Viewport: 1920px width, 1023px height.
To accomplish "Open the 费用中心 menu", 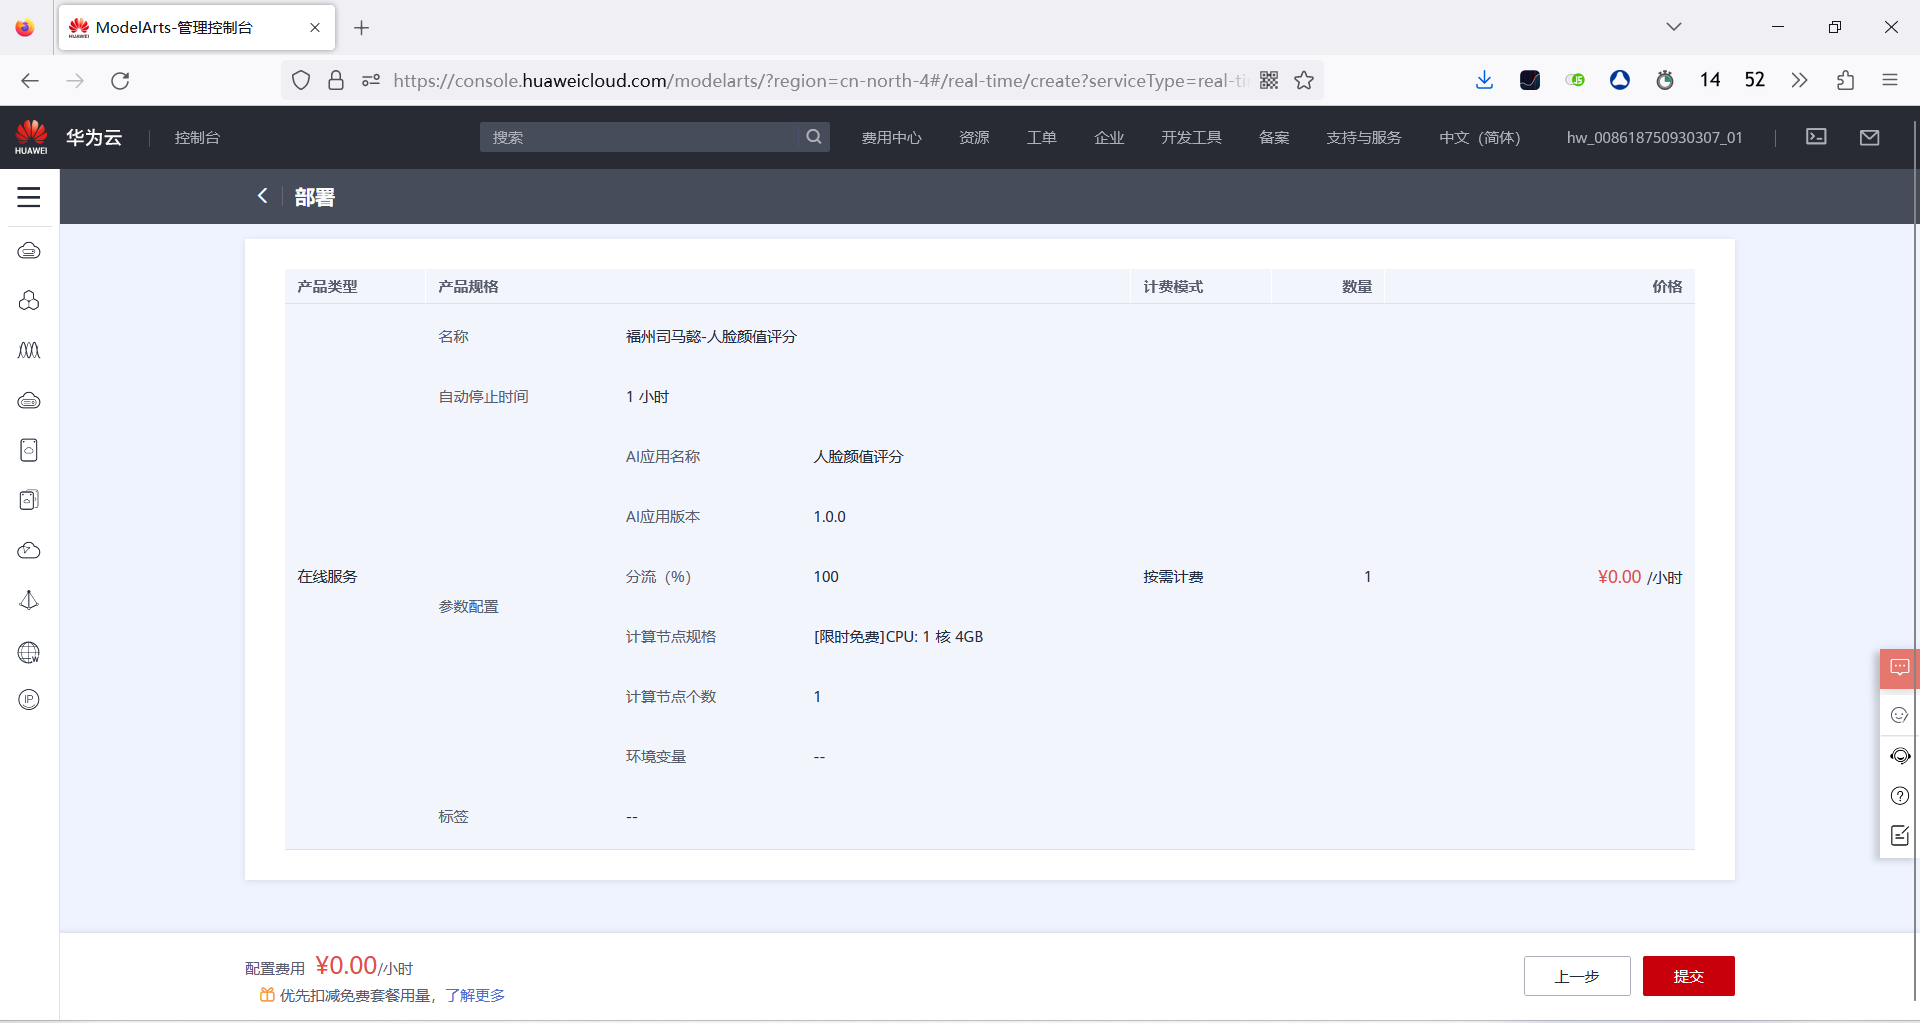I will 891,137.
